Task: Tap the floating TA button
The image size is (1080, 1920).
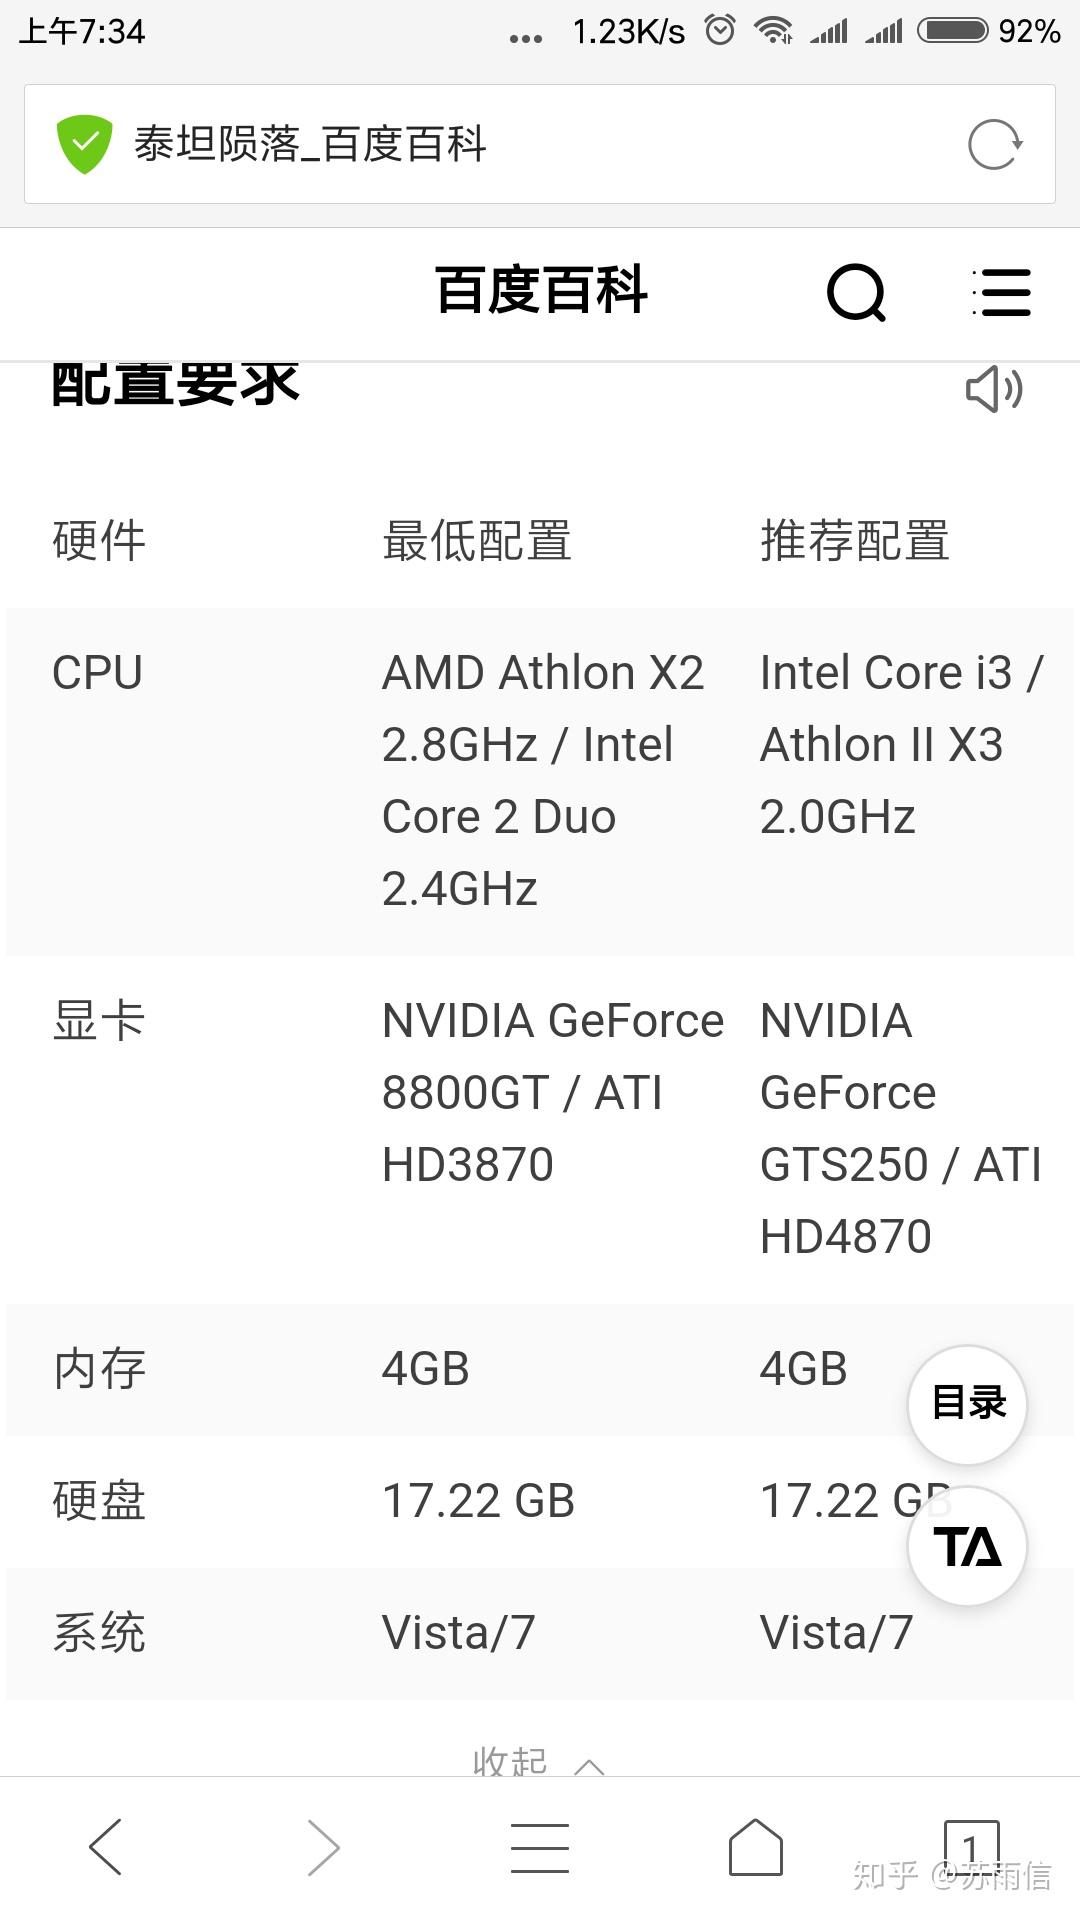Action: click(x=967, y=1546)
